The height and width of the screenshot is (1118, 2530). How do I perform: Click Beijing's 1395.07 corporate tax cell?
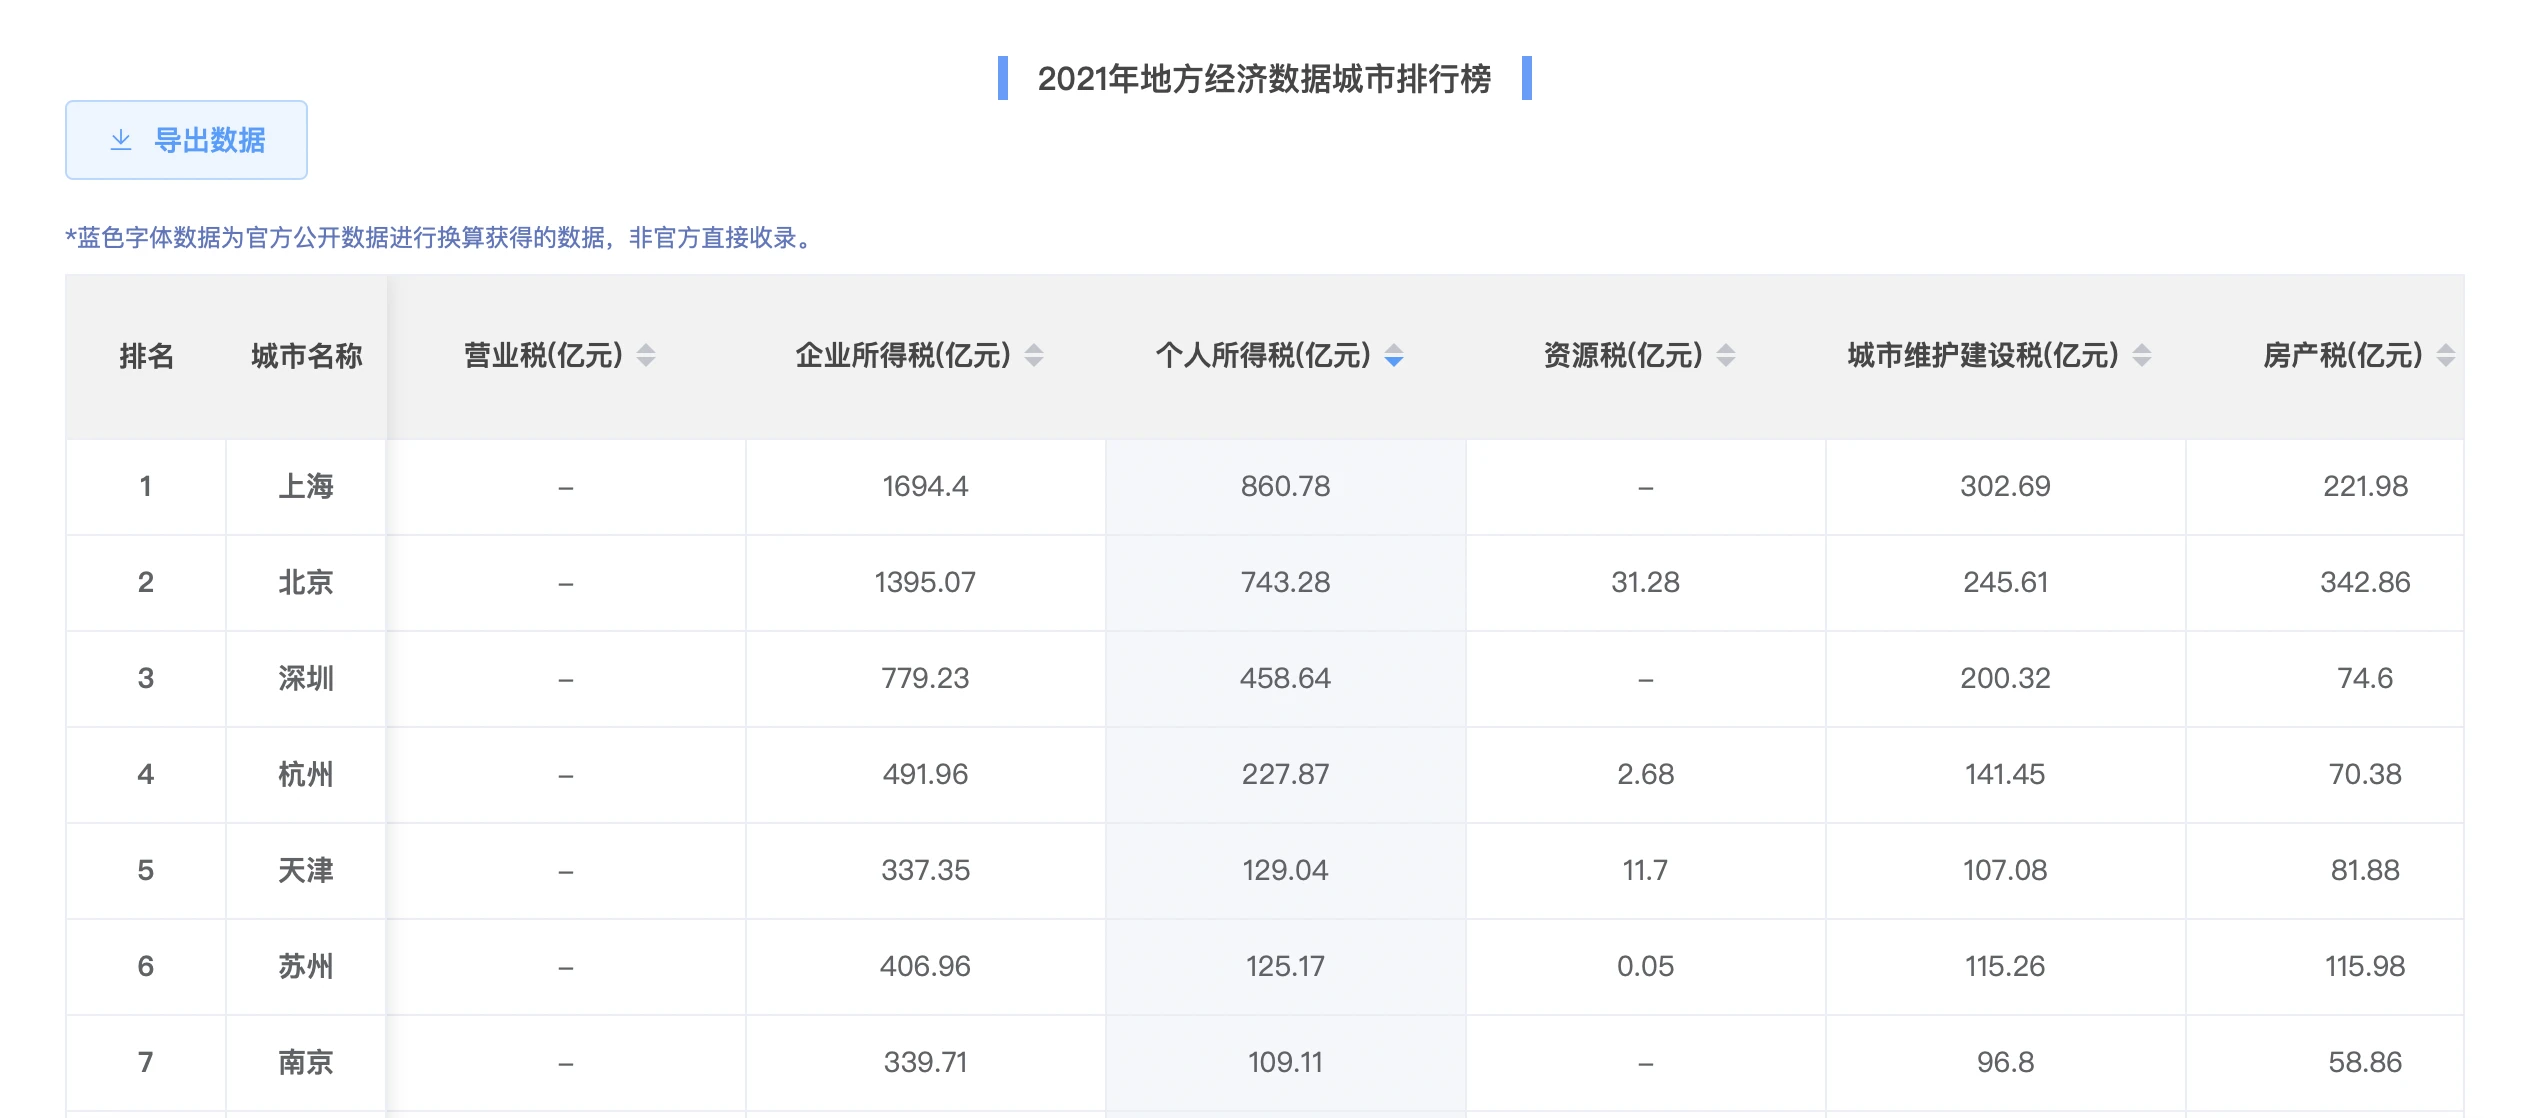[x=925, y=583]
